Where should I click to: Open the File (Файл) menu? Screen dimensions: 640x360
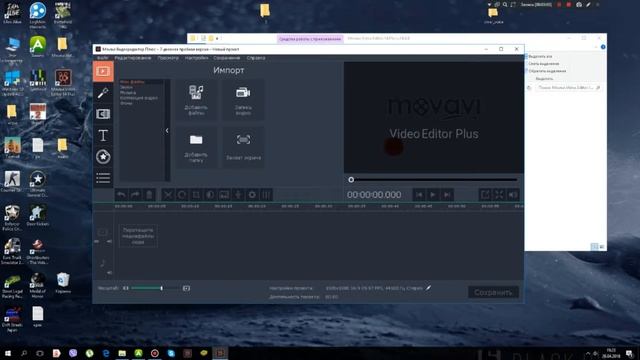pos(103,58)
